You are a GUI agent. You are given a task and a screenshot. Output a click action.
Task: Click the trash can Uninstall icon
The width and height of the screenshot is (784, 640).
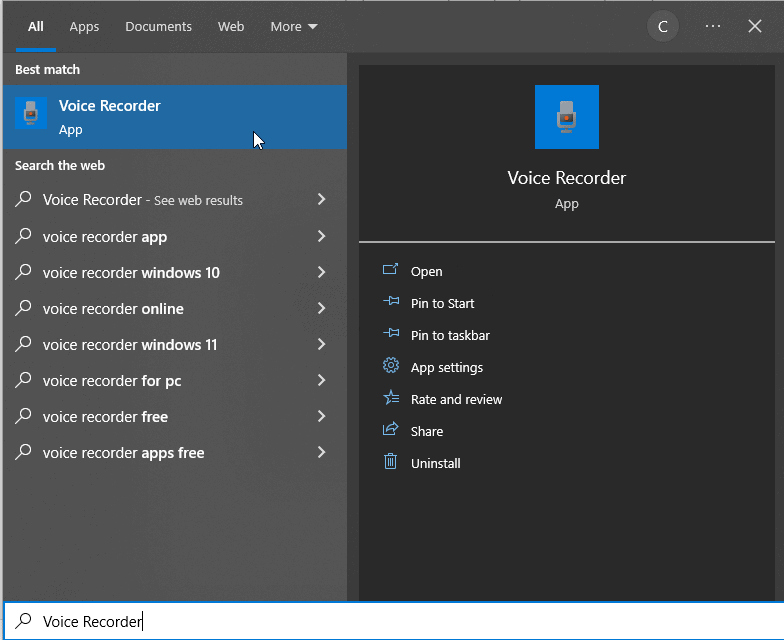pos(390,462)
